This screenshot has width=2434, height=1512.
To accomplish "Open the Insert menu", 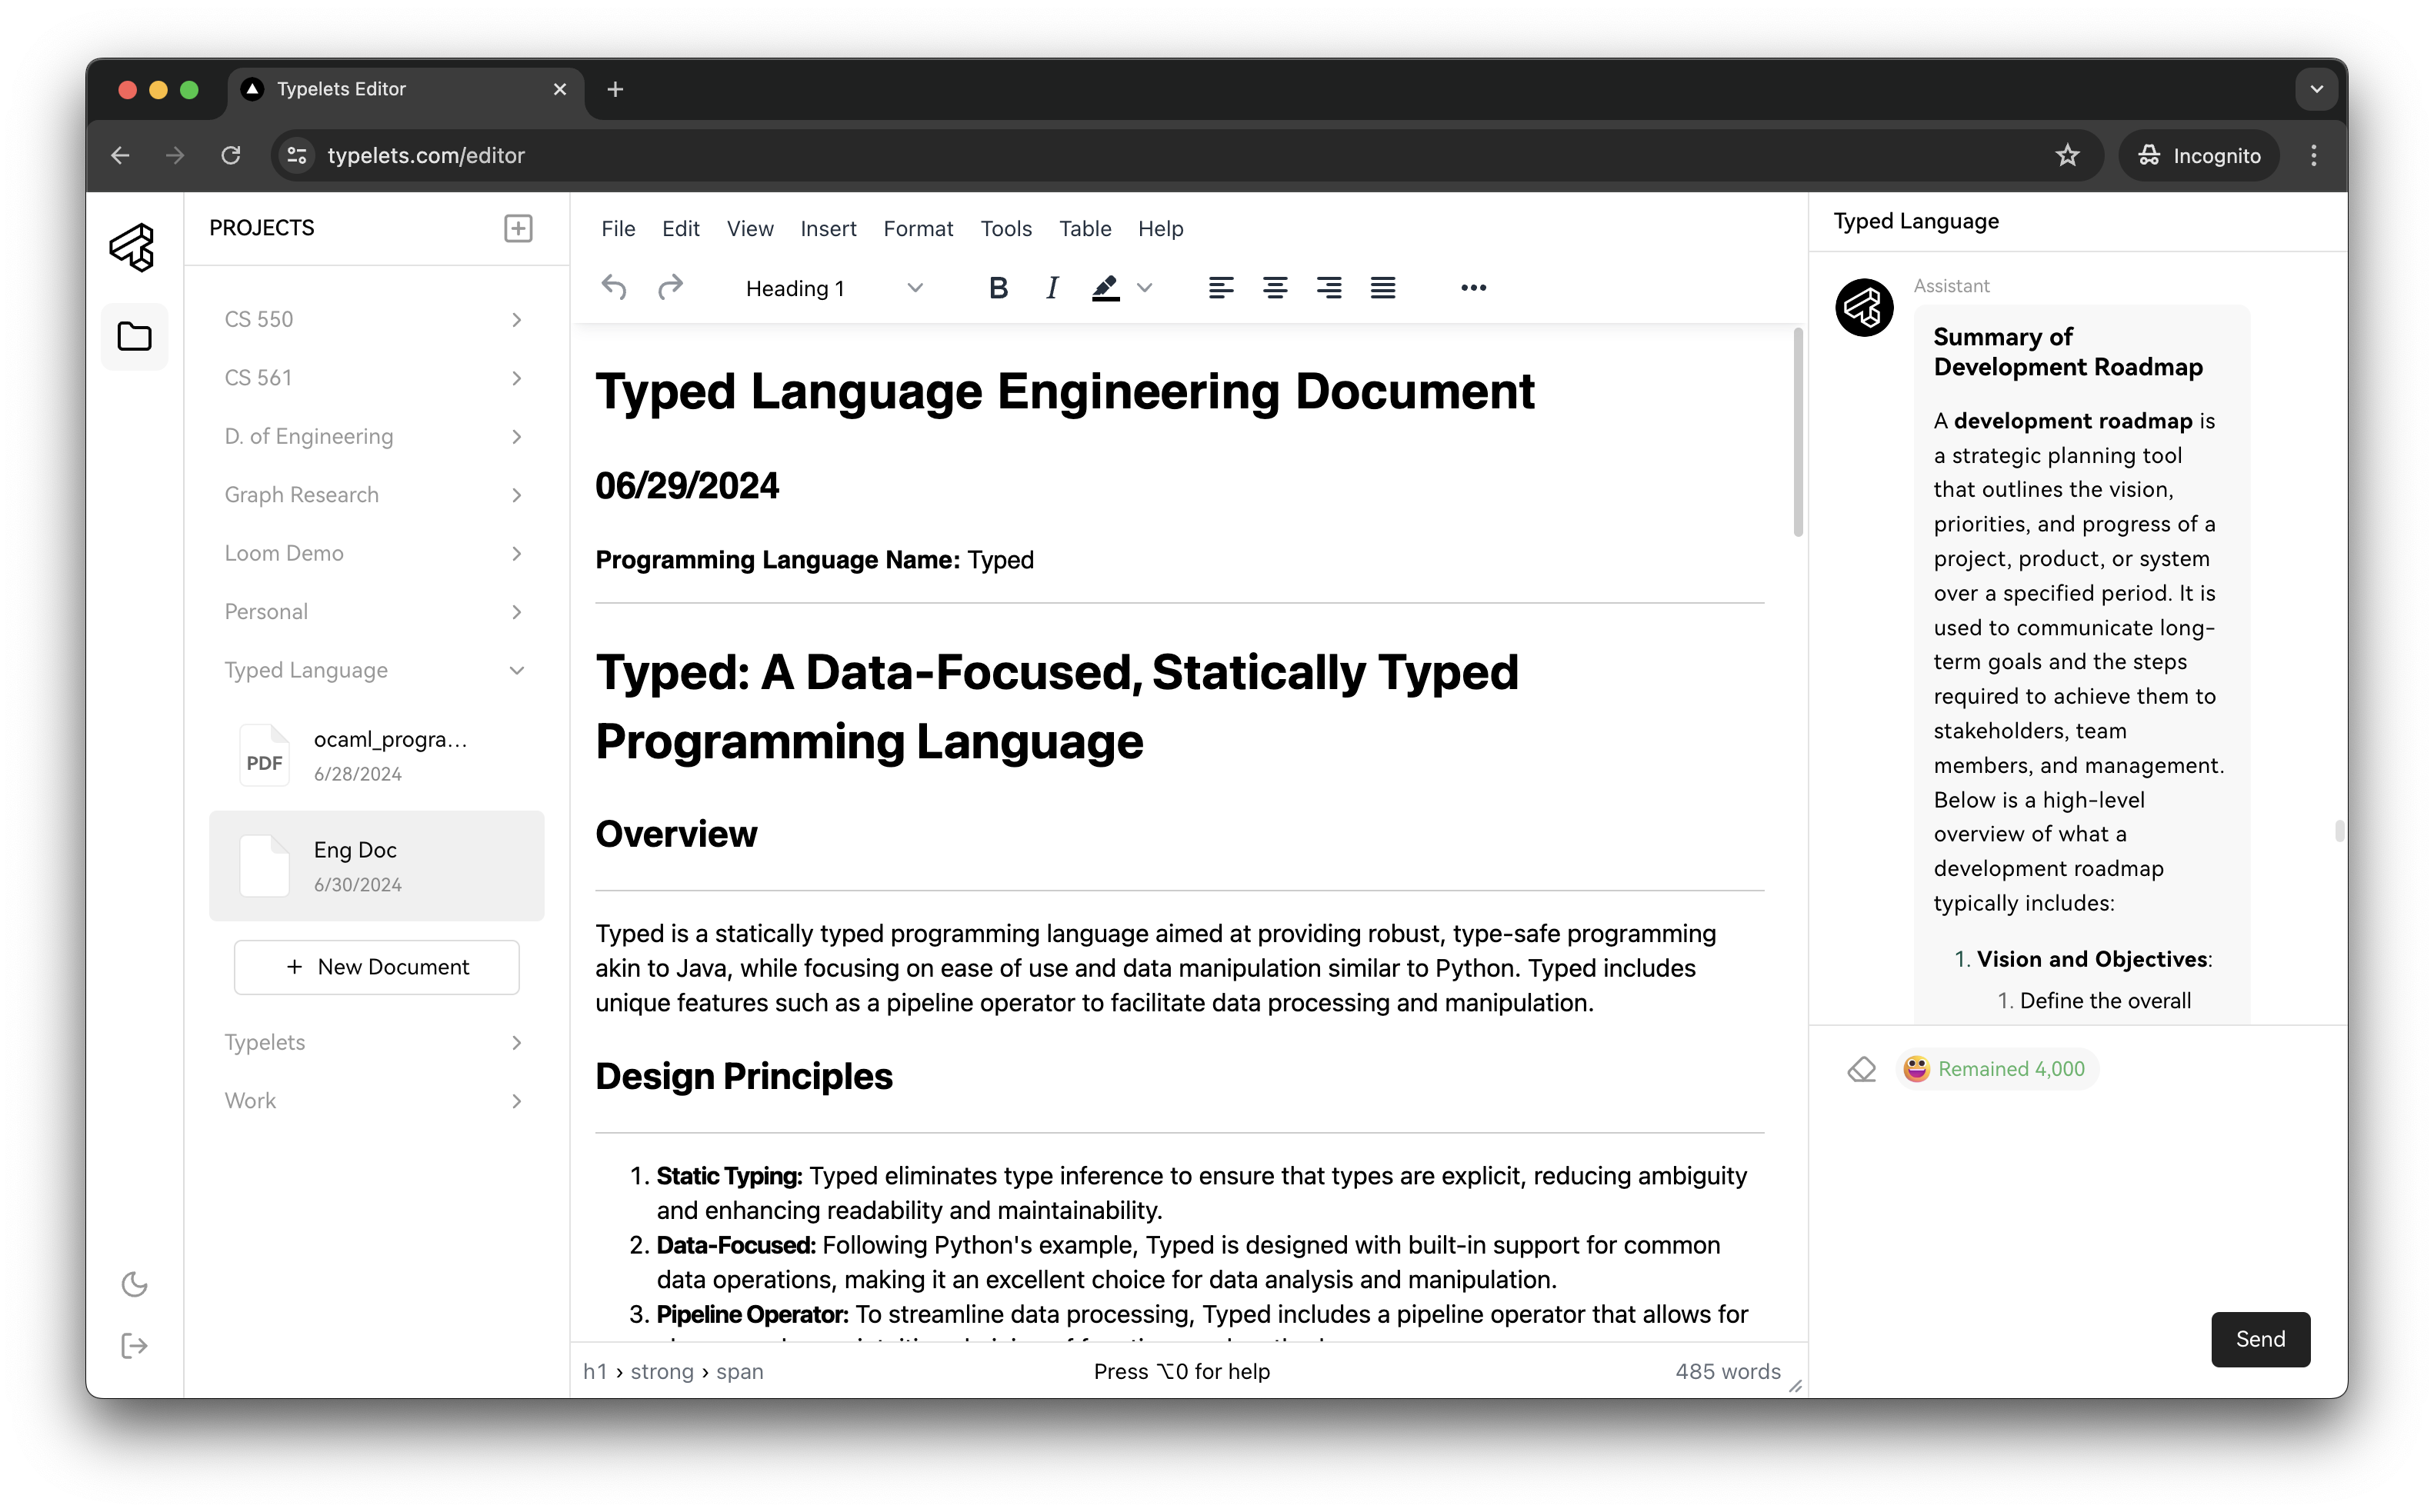I will tap(828, 229).
